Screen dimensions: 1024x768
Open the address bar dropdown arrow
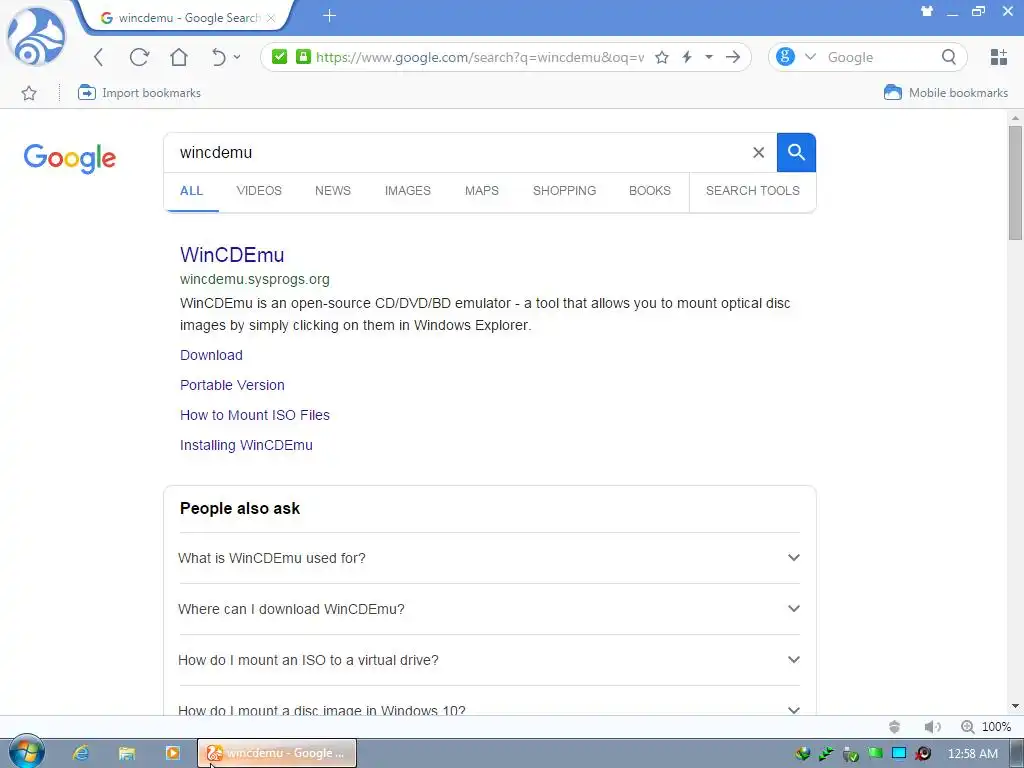(709, 57)
